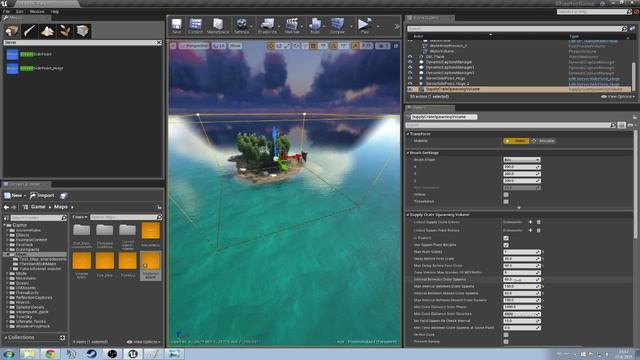
Task: Click Game in the Content Browser breadcrumb
Action: pos(38,207)
